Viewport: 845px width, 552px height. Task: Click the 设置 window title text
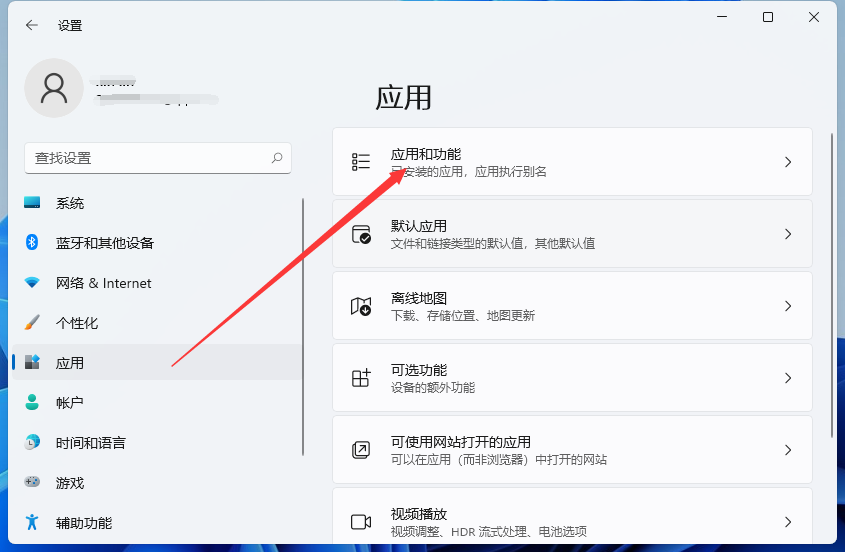(70, 25)
